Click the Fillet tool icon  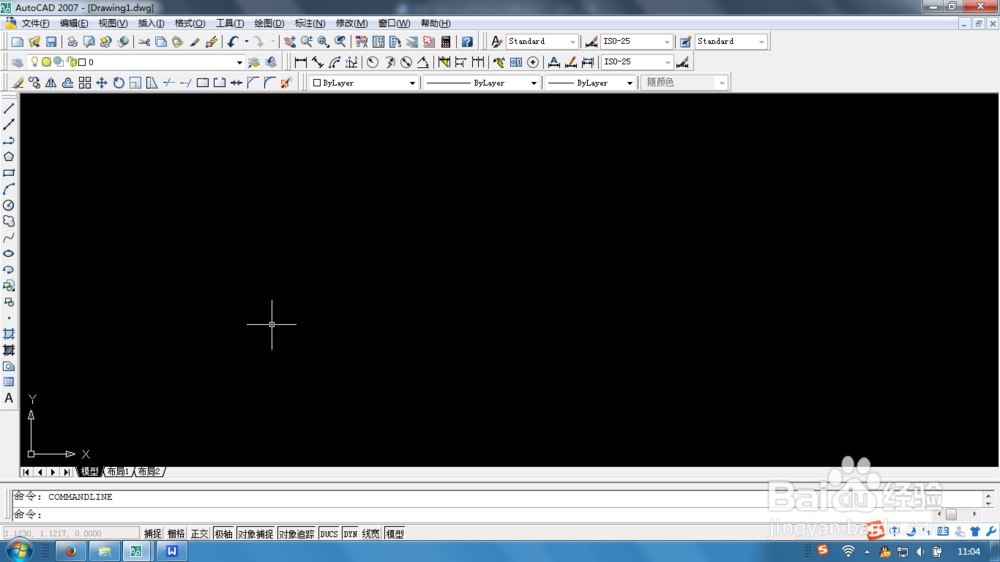(270, 83)
